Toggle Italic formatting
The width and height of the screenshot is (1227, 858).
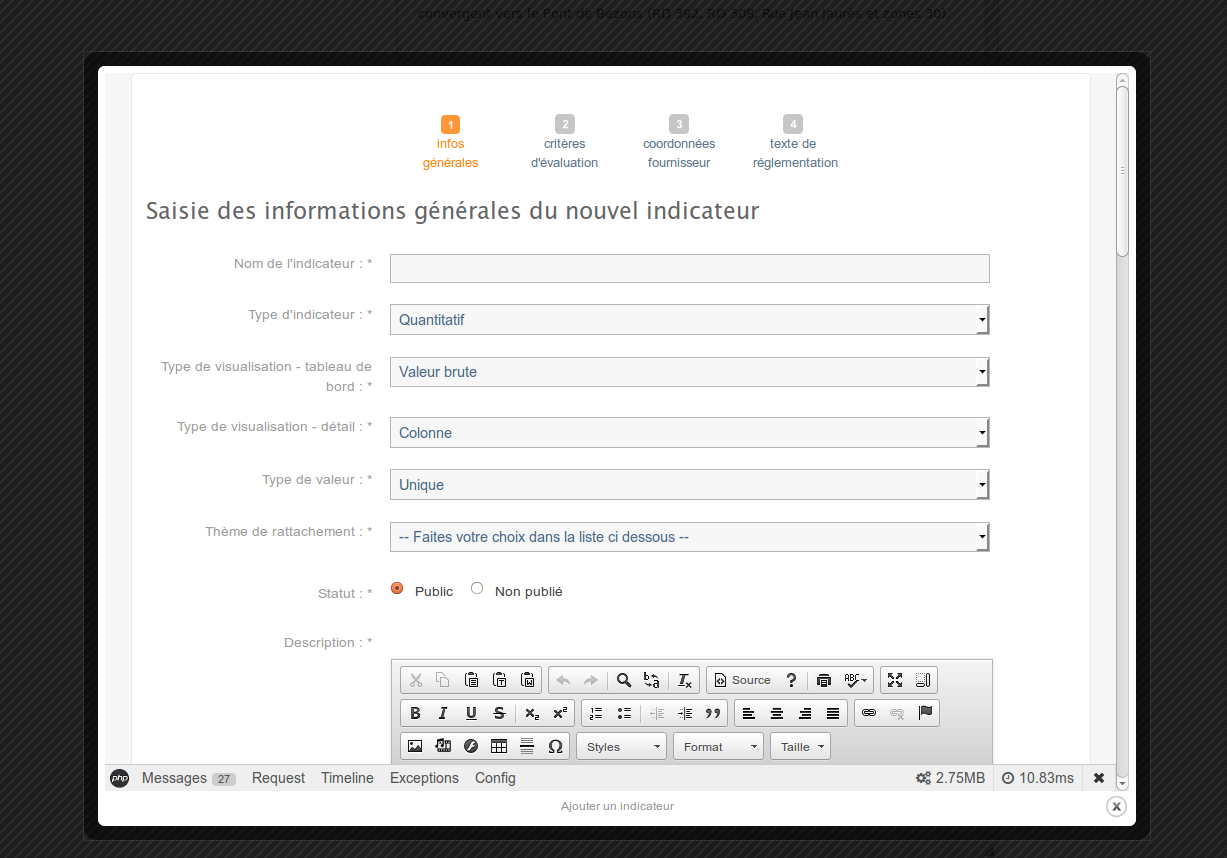tap(443, 713)
